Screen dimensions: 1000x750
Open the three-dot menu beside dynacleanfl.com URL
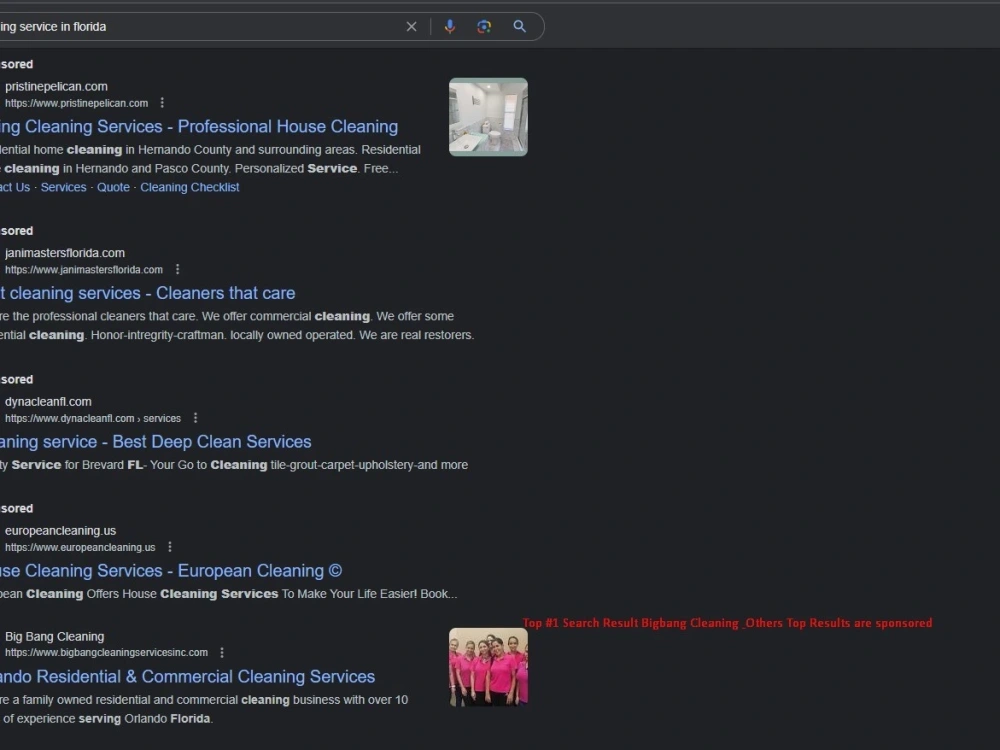tap(195, 418)
